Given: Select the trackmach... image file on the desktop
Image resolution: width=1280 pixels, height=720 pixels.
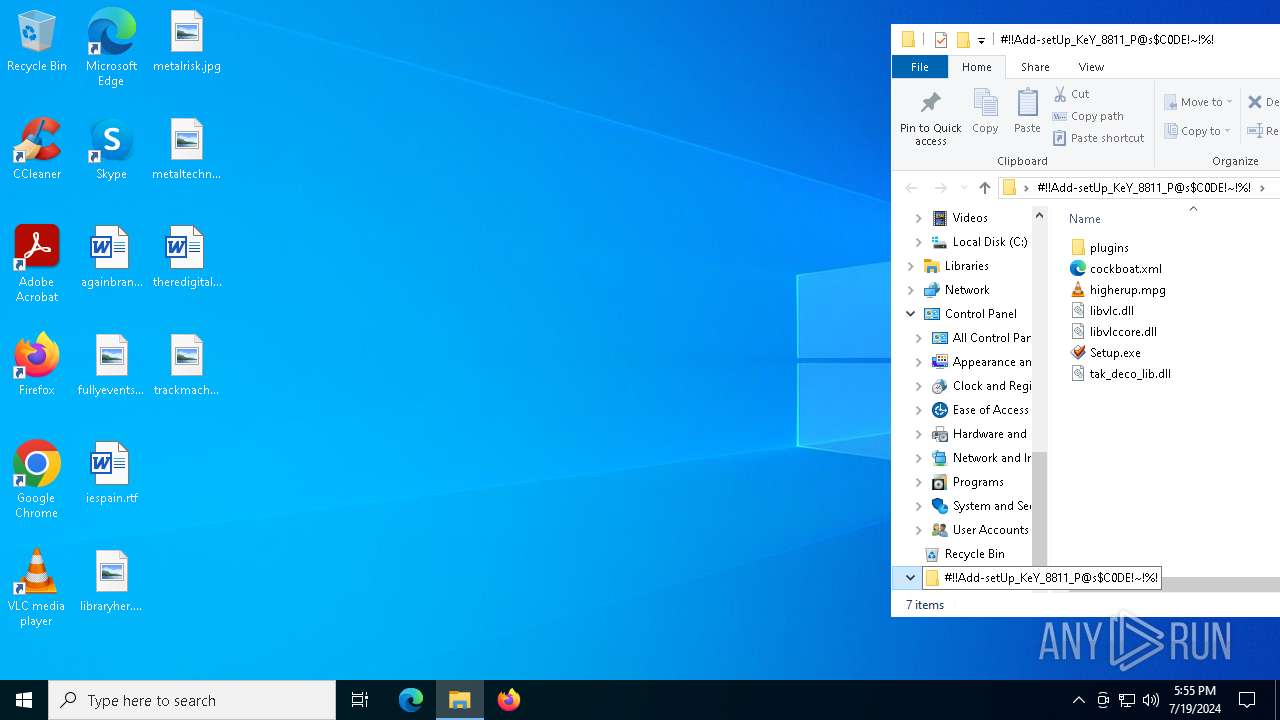Looking at the screenshot, I should [186, 366].
